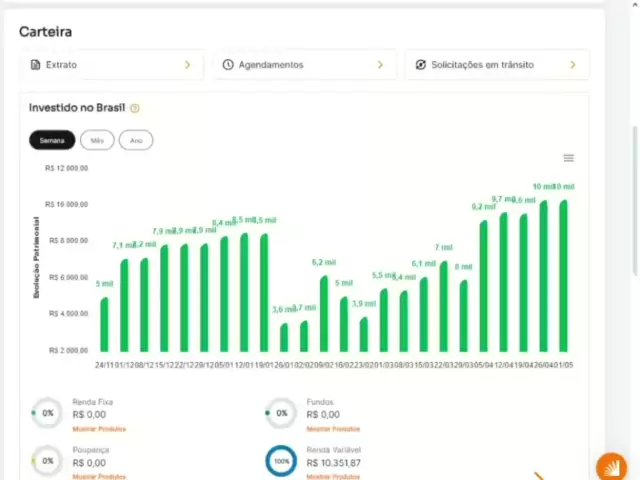Screen dimensions: 640x480
Task: Click Mostrar Produtos under Renda Fixa
Action: point(99,428)
